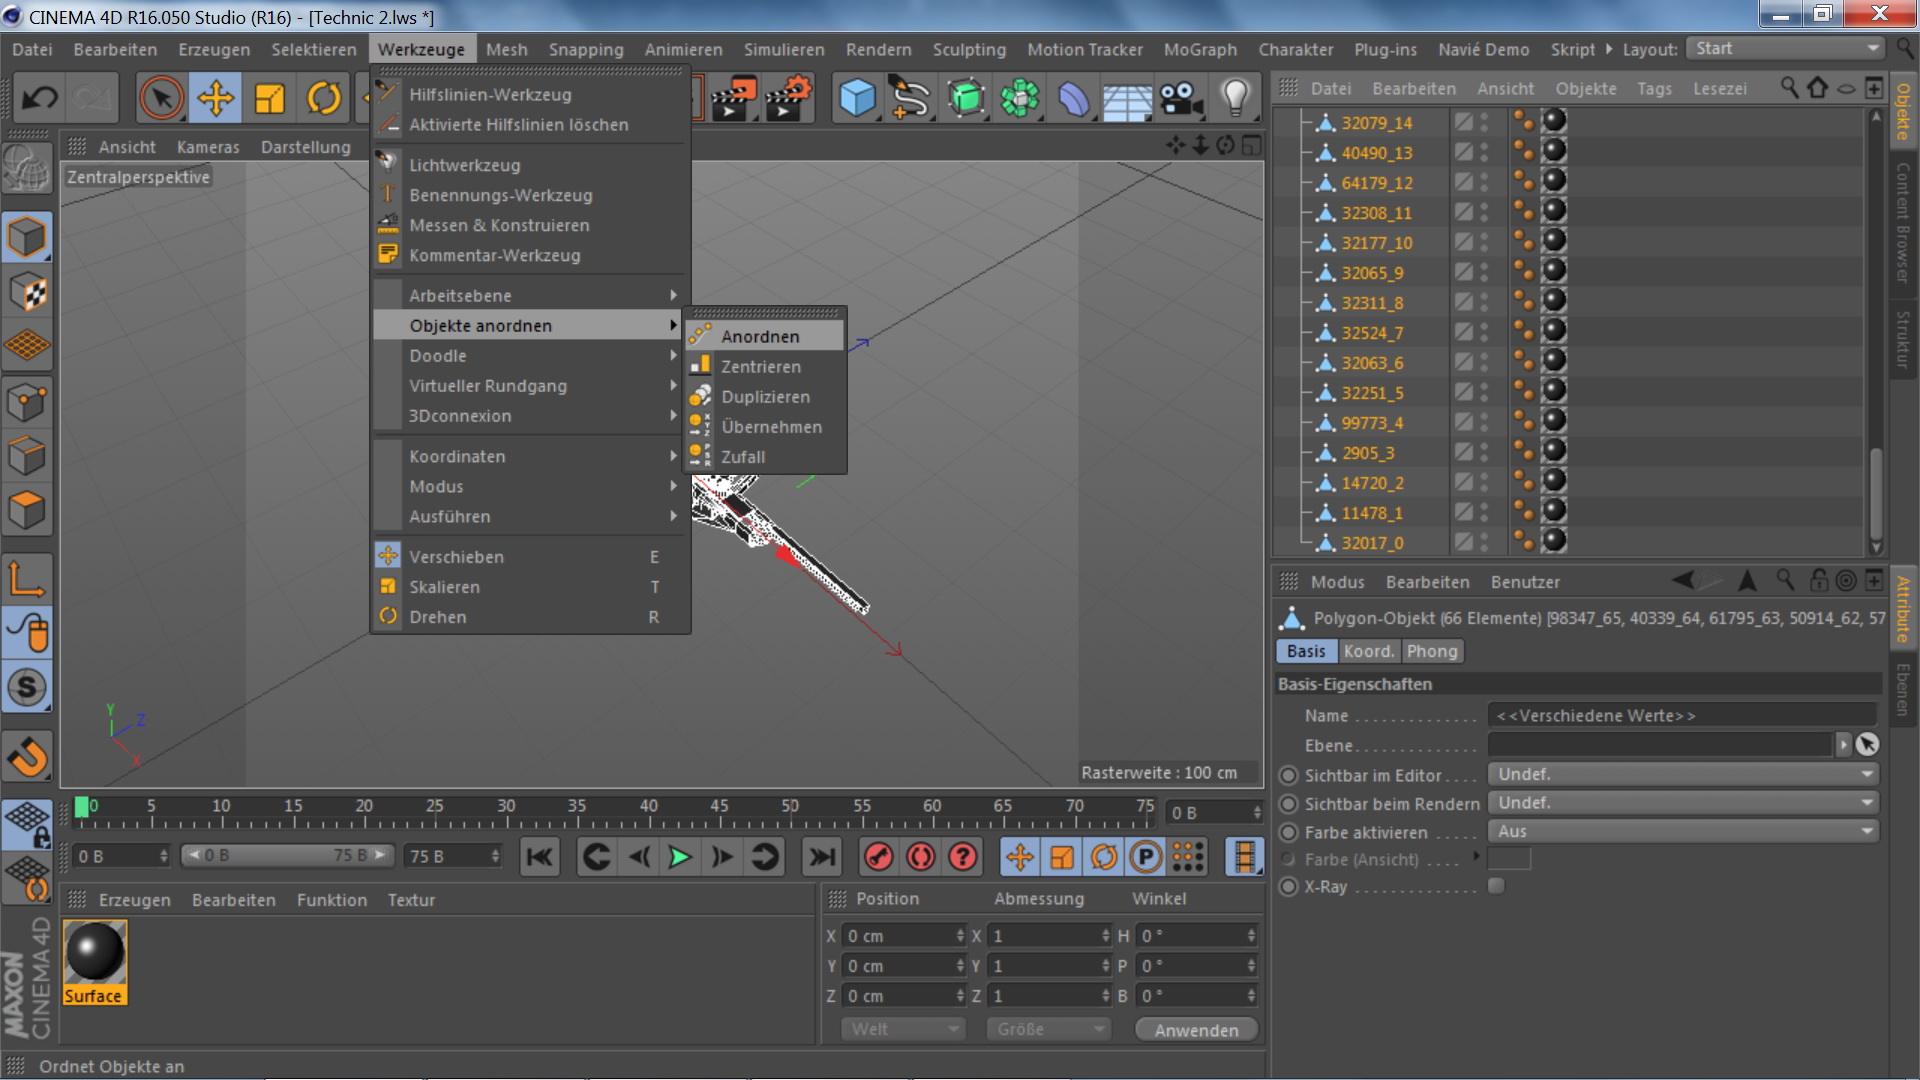1920x1080 pixels.
Task: Toggle layer checkbox for 32079_14
Action: [x=1463, y=122]
